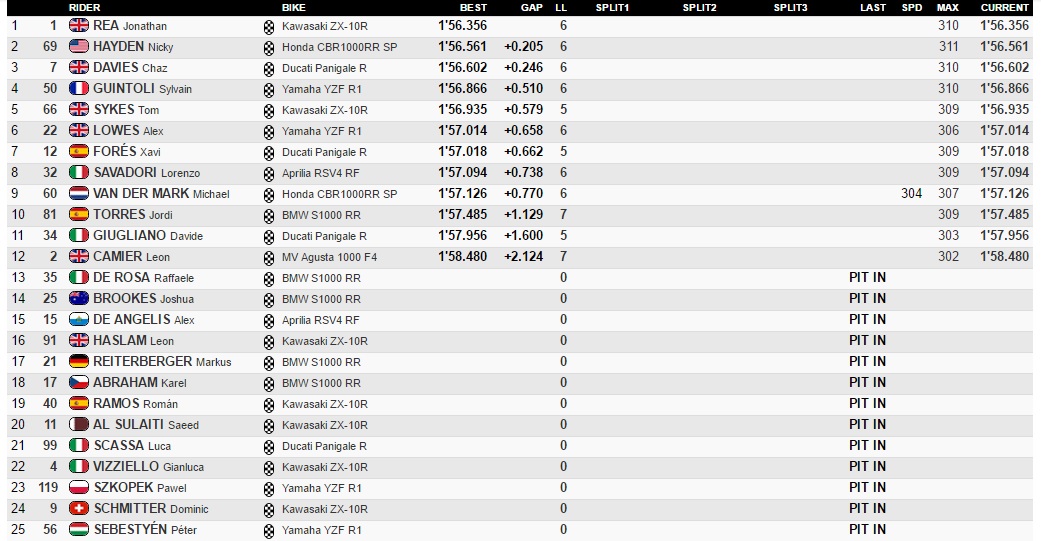Select the RIDER column header
Viewport: 1041px width, 541px height.
tap(84, 8)
